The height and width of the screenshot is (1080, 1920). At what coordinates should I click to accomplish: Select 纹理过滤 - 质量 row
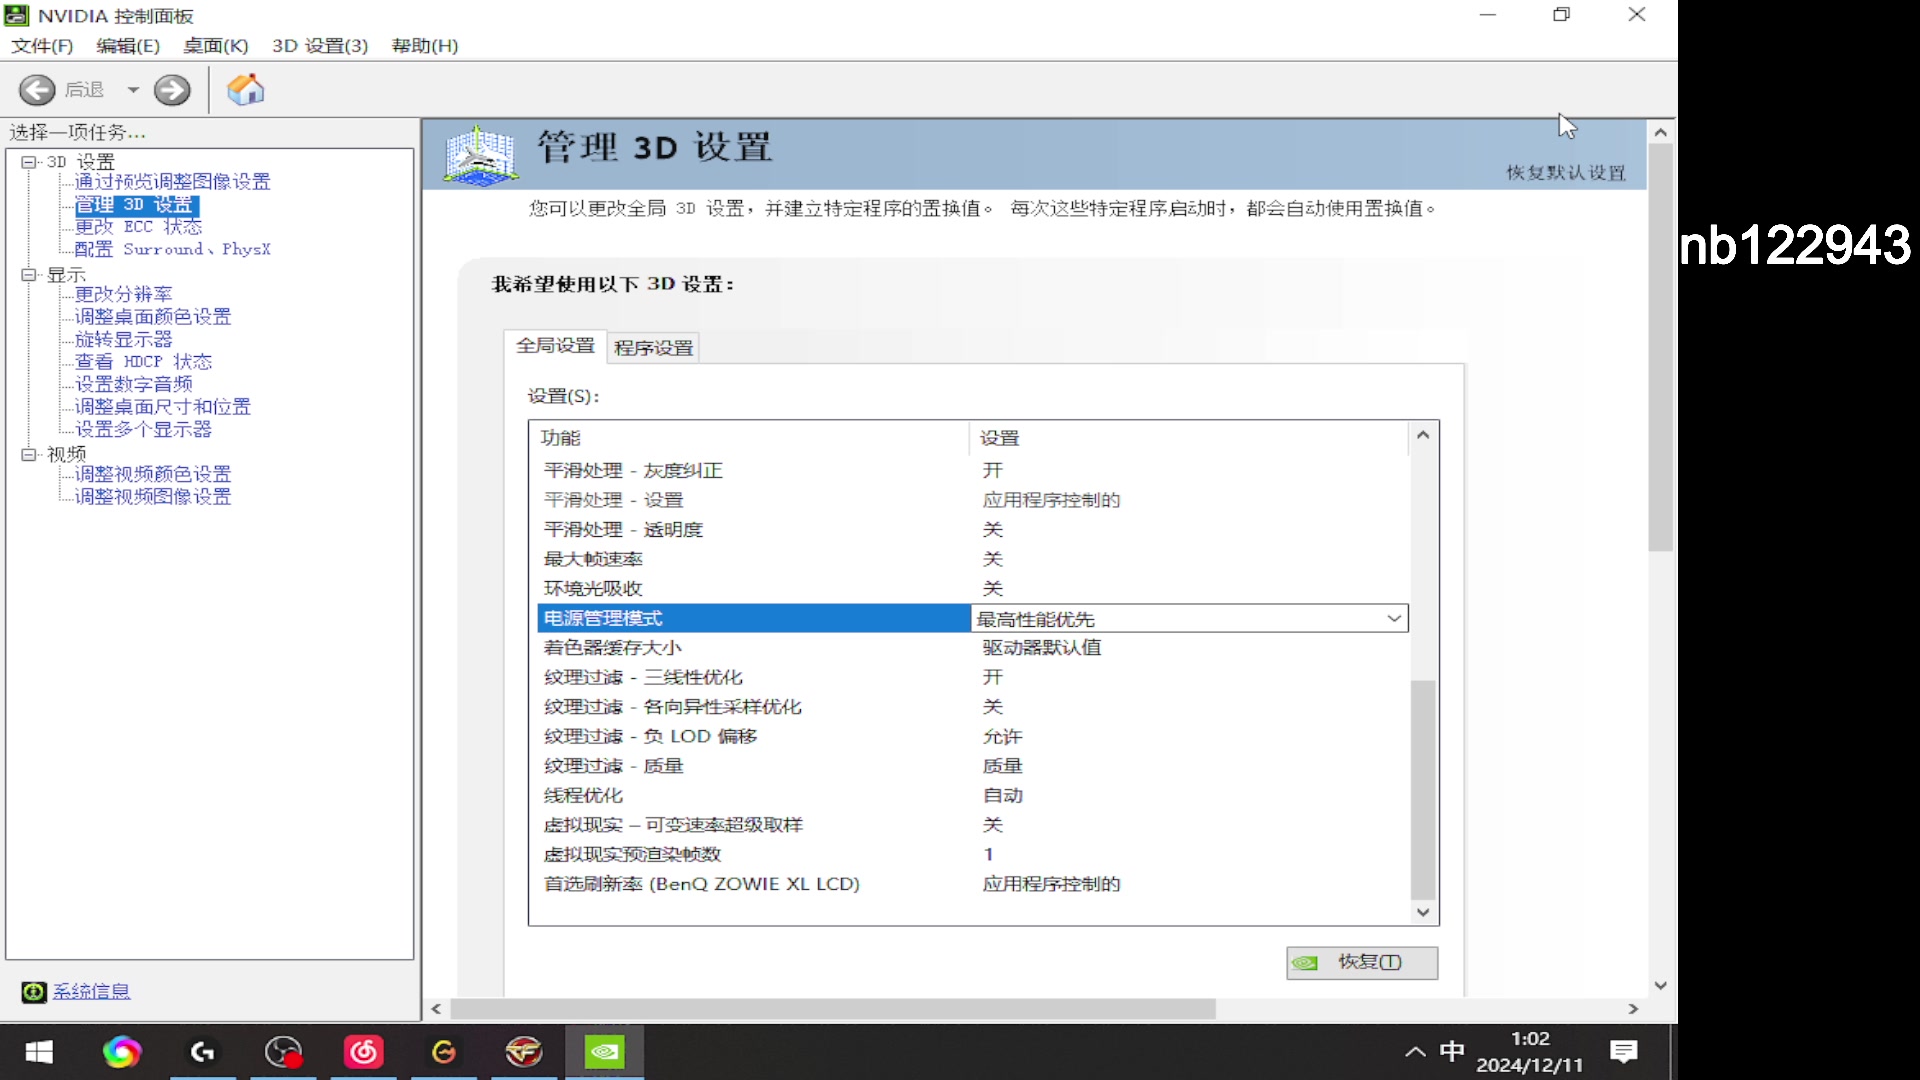point(972,766)
